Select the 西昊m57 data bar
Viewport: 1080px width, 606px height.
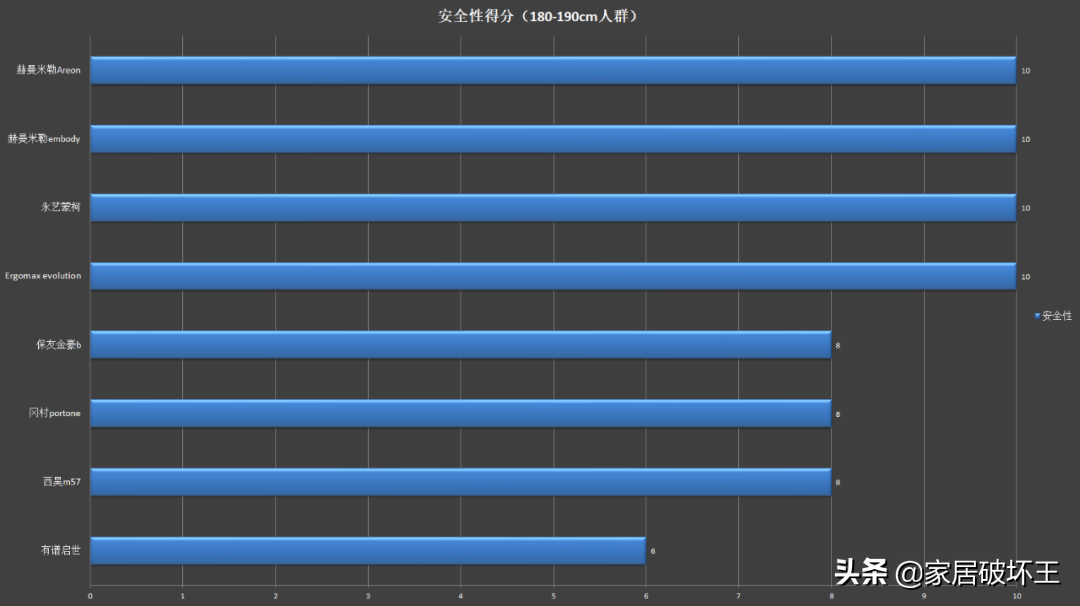pos(461,482)
